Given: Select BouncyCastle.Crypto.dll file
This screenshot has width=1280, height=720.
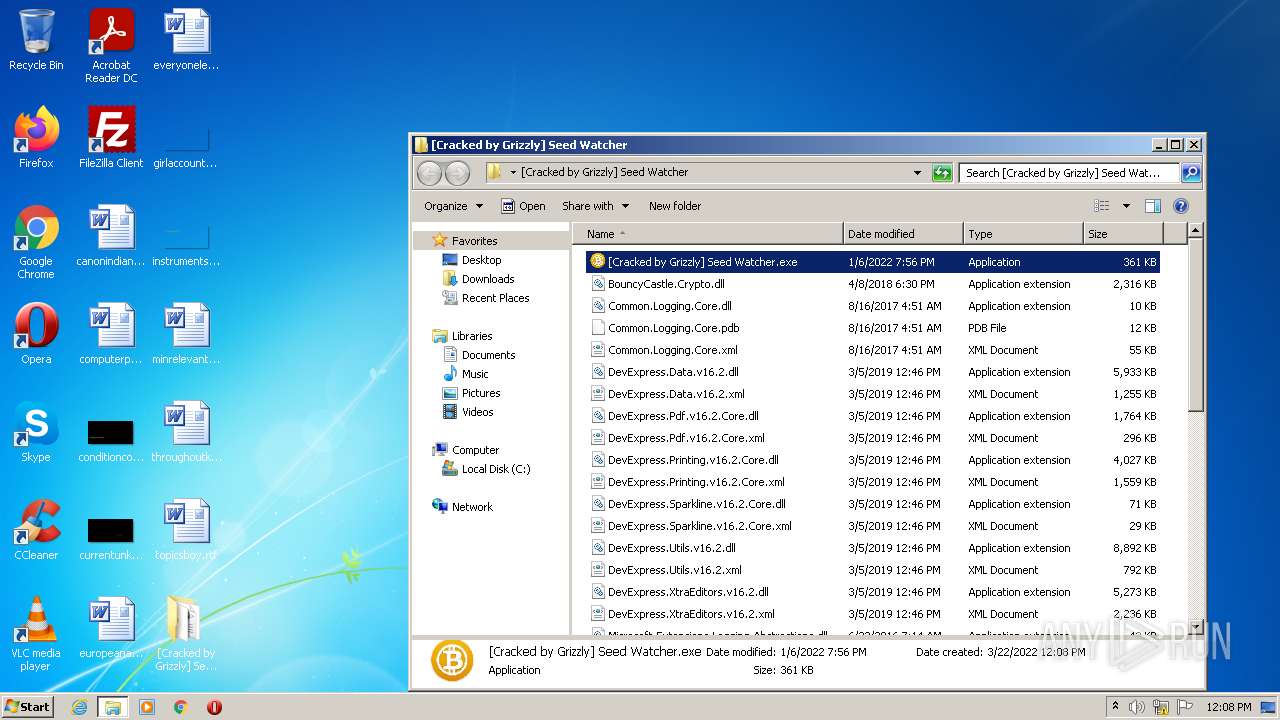Looking at the screenshot, I should (873, 284).
